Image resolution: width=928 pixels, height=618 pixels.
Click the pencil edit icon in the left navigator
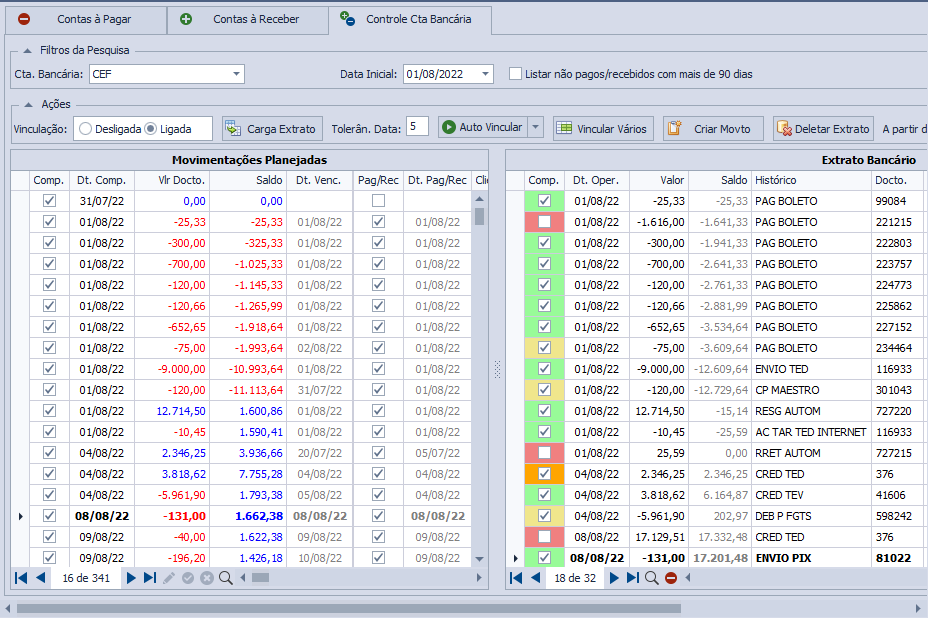tap(169, 578)
